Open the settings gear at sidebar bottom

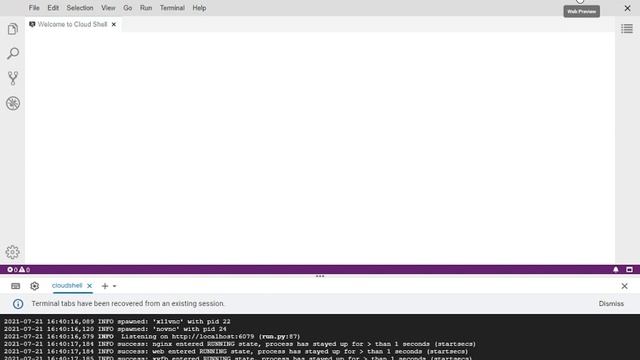pos(13,252)
